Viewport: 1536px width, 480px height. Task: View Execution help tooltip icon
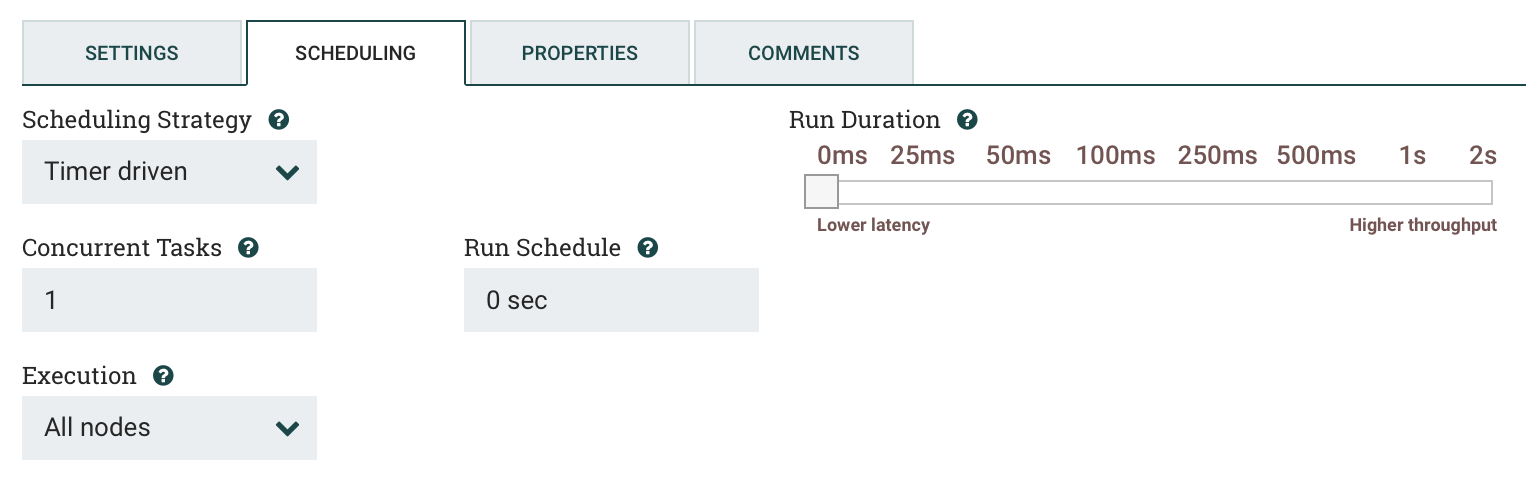pos(163,376)
